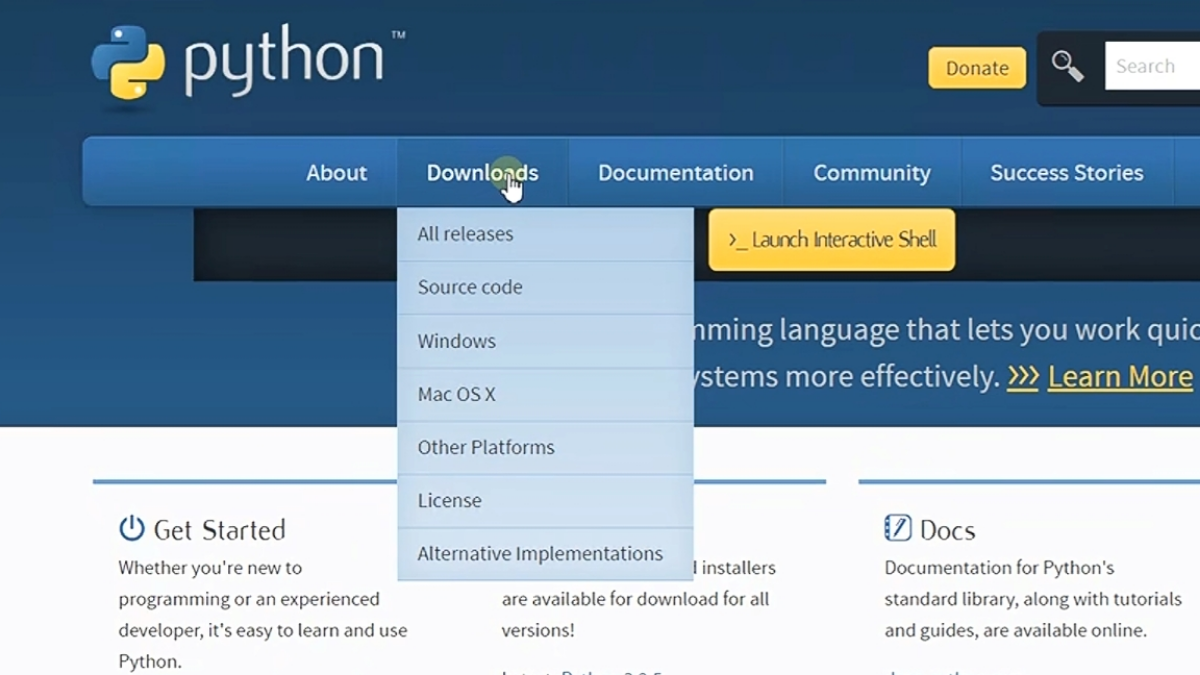
Task: Choose Windows in Downloads dropdown
Action: point(545,341)
